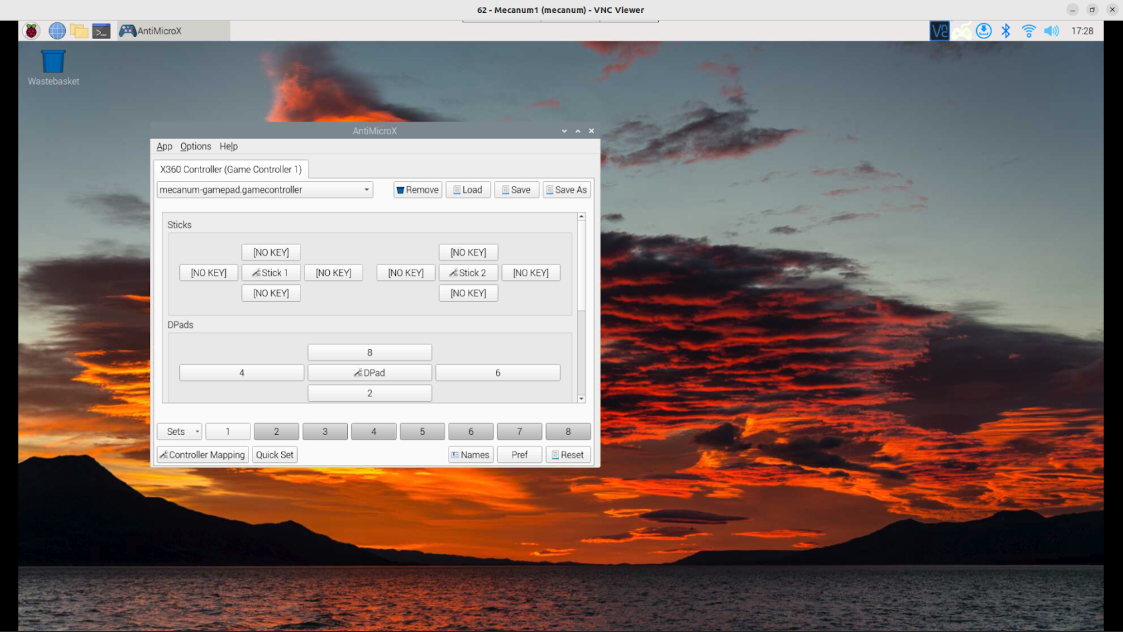Open the Raspberry Pi main menu

tap(32, 31)
